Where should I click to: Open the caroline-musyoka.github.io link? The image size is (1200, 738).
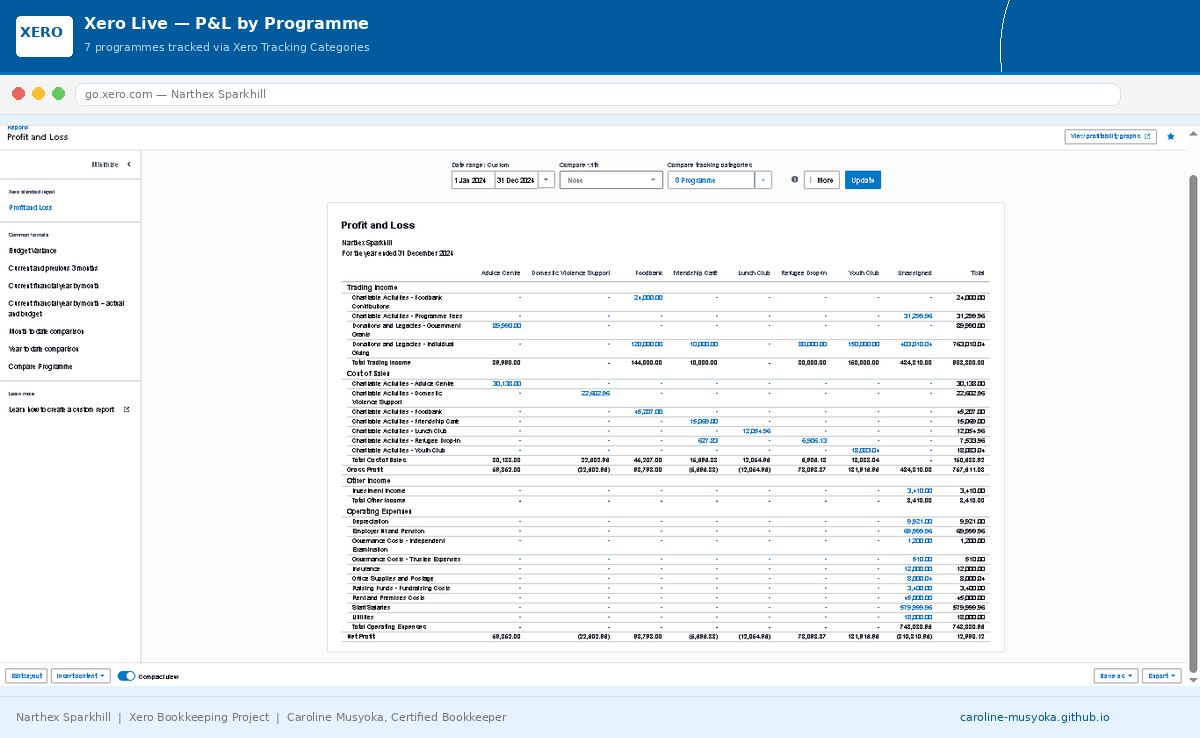point(1035,717)
